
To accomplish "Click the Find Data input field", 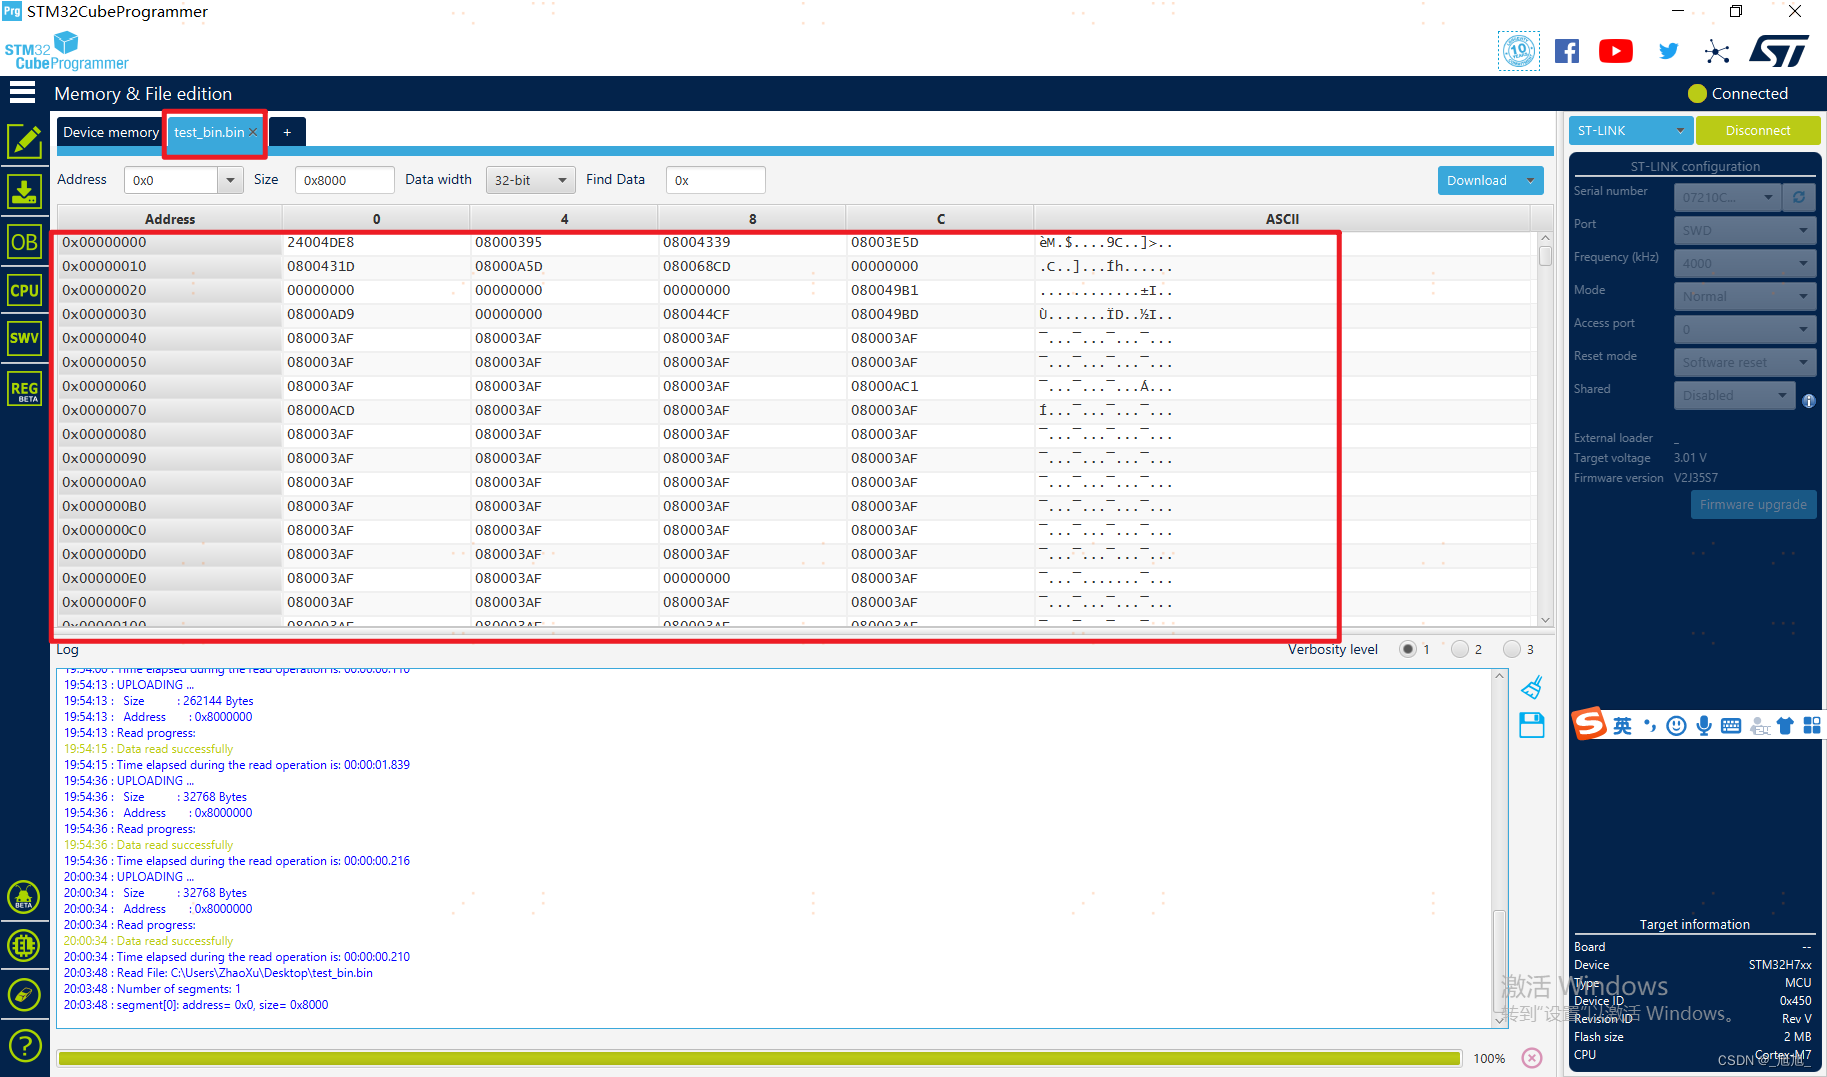I will tap(716, 180).
